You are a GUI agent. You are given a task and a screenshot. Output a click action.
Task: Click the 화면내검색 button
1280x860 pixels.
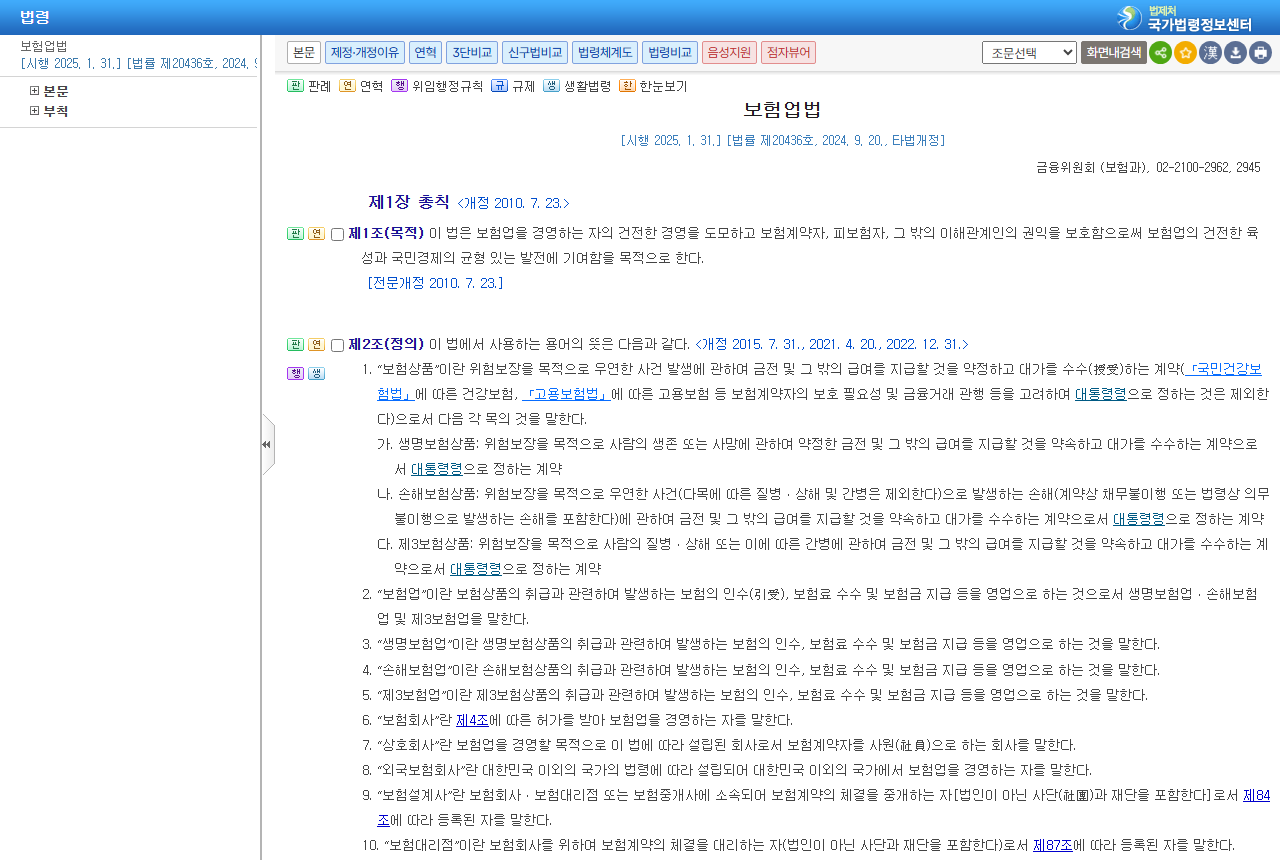(1114, 52)
